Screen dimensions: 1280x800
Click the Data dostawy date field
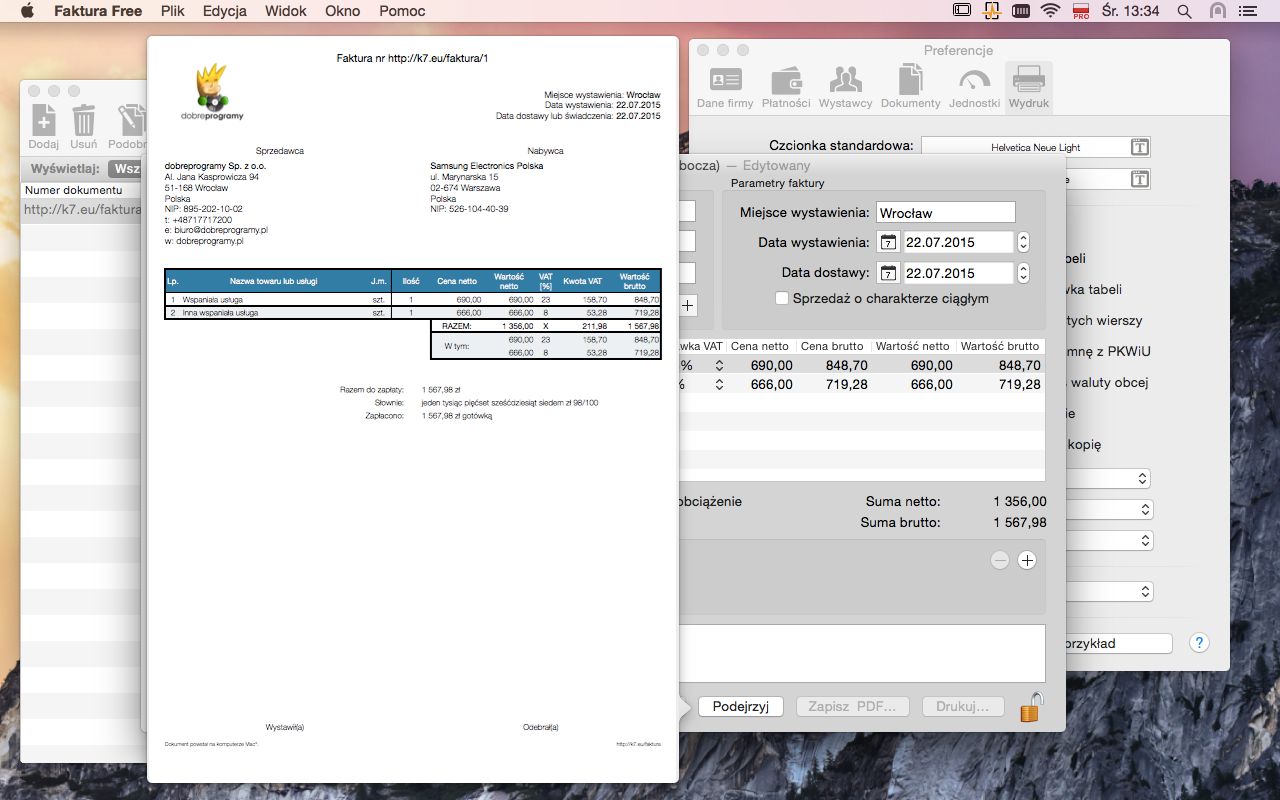coord(958,273)
